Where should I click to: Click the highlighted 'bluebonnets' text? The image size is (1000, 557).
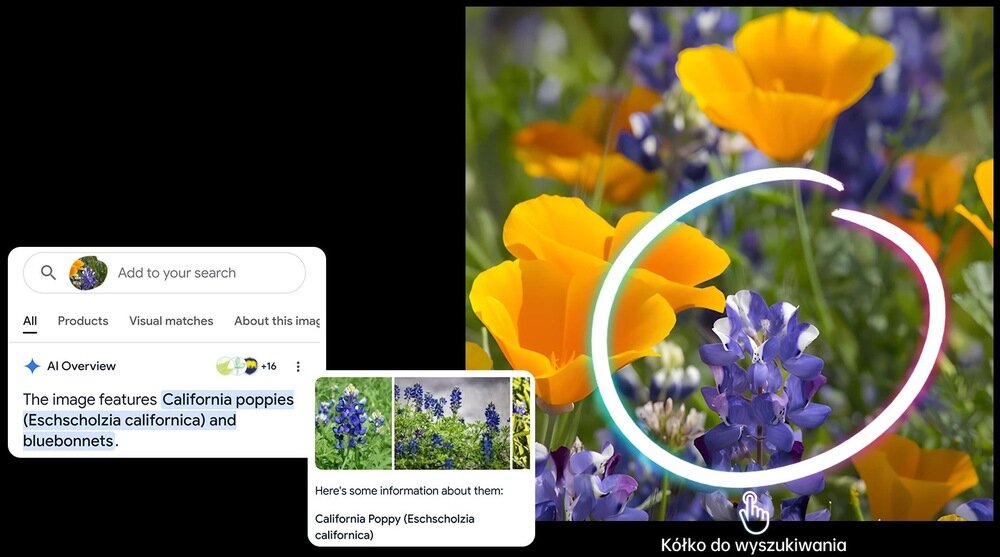69,441
